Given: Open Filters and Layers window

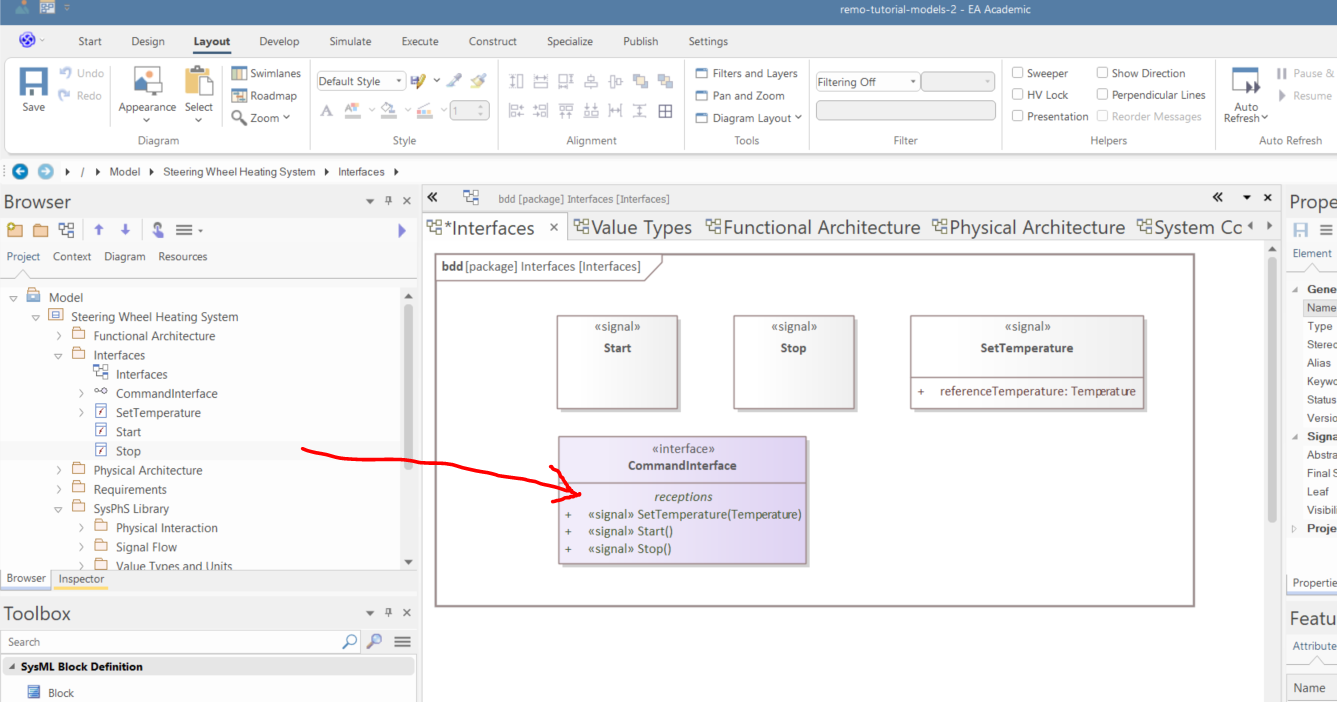Looking at the screenshot, I should 746,73.
